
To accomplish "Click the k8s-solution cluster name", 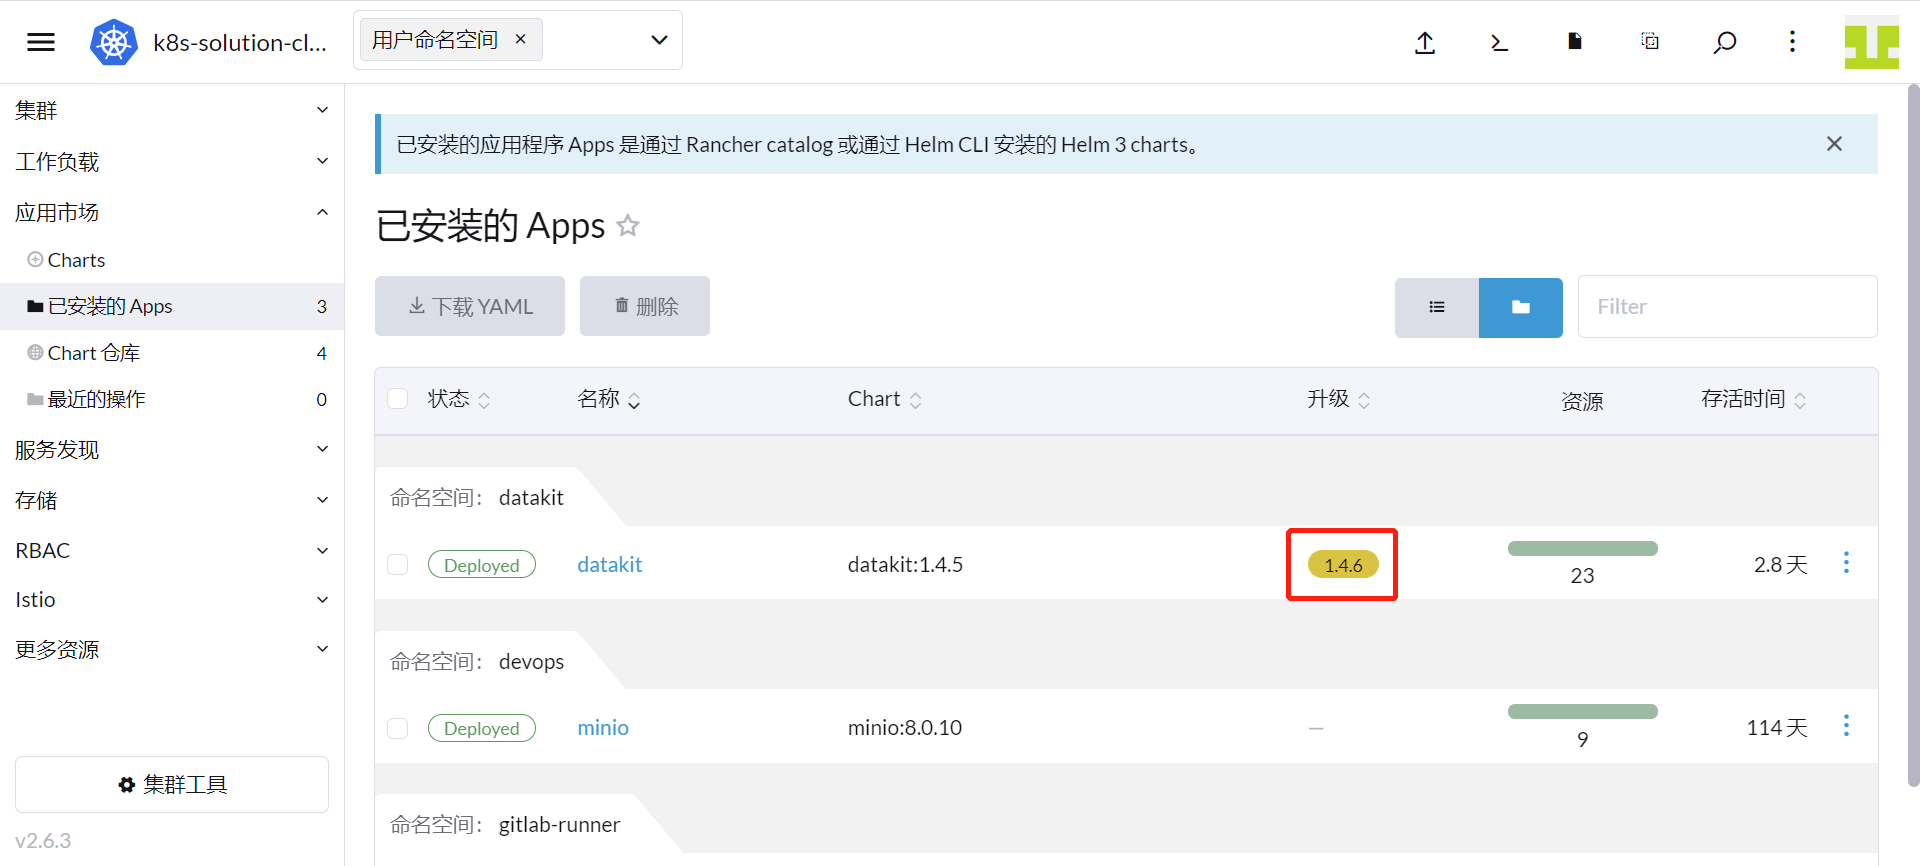I will (x=240, y=43).
